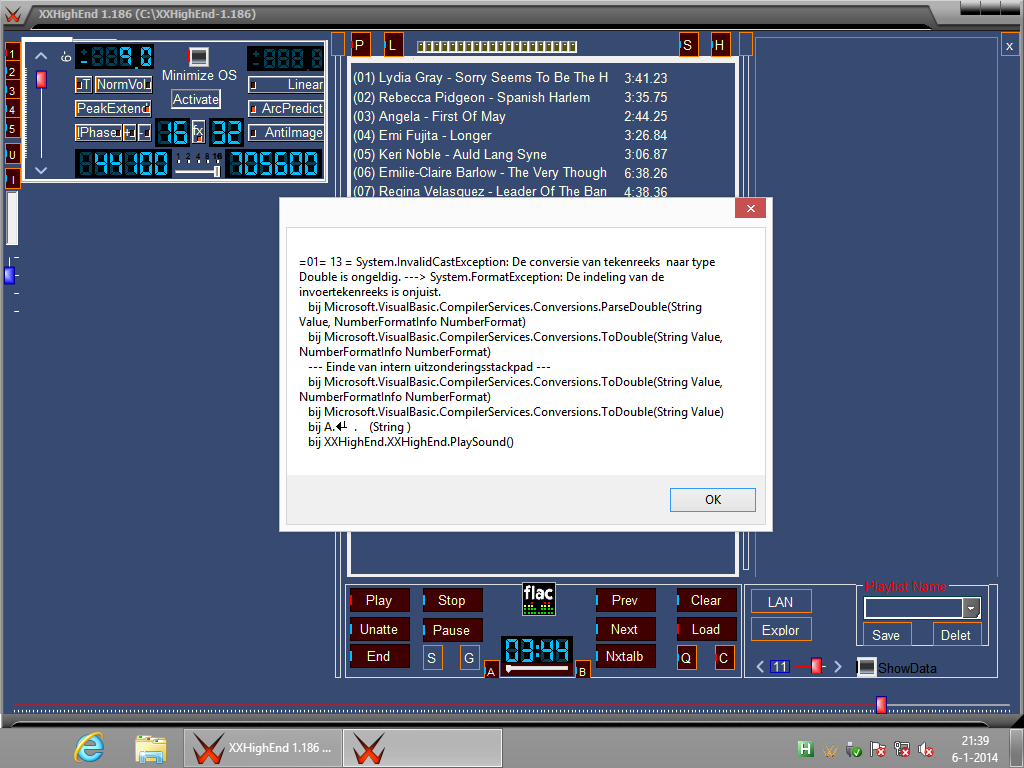Save the playlist with the Save button
Image resolution: width=1024 pixels, height=768 pixels.
click(x=887, y=635)
